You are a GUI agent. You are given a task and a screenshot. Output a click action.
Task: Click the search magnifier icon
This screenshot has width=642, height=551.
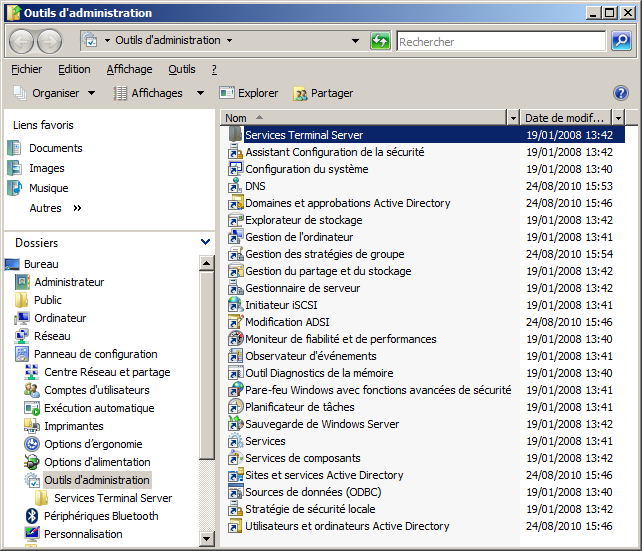(x=621, y=41)
